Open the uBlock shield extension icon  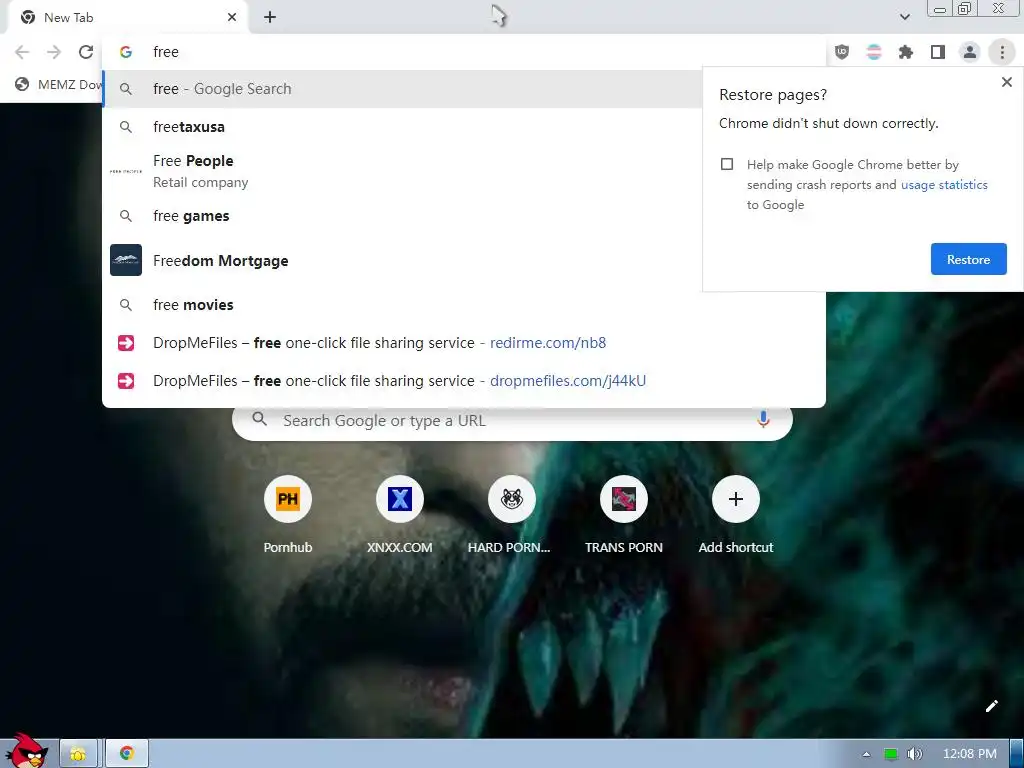click(x=842, y=52)
